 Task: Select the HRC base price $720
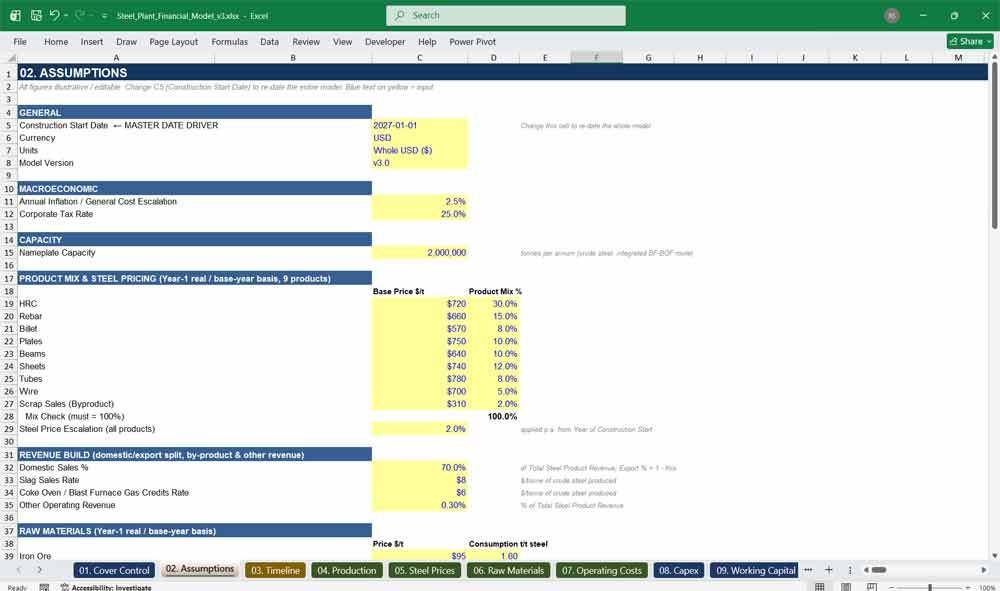tap(420, 303)
